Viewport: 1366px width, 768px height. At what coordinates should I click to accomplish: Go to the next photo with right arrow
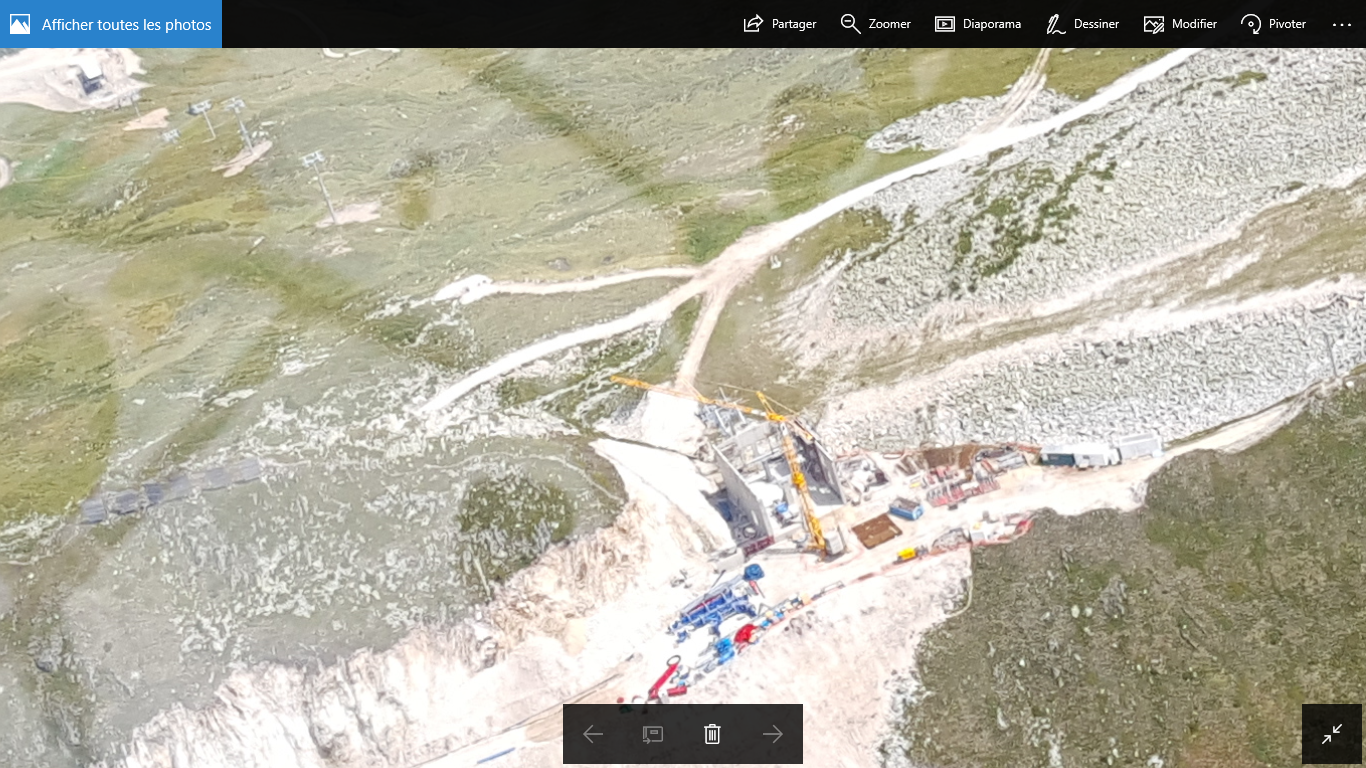coord(772,734)
